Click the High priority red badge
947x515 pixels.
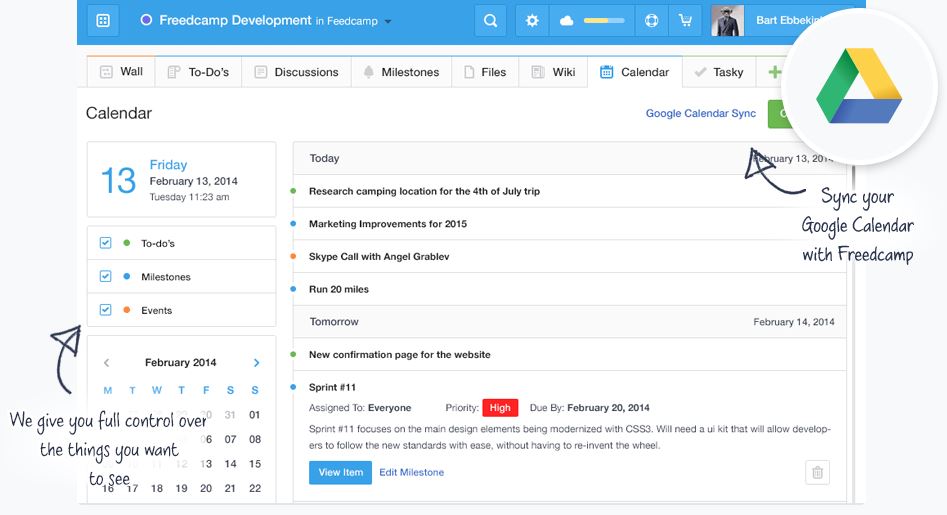[x=500, y=408]
